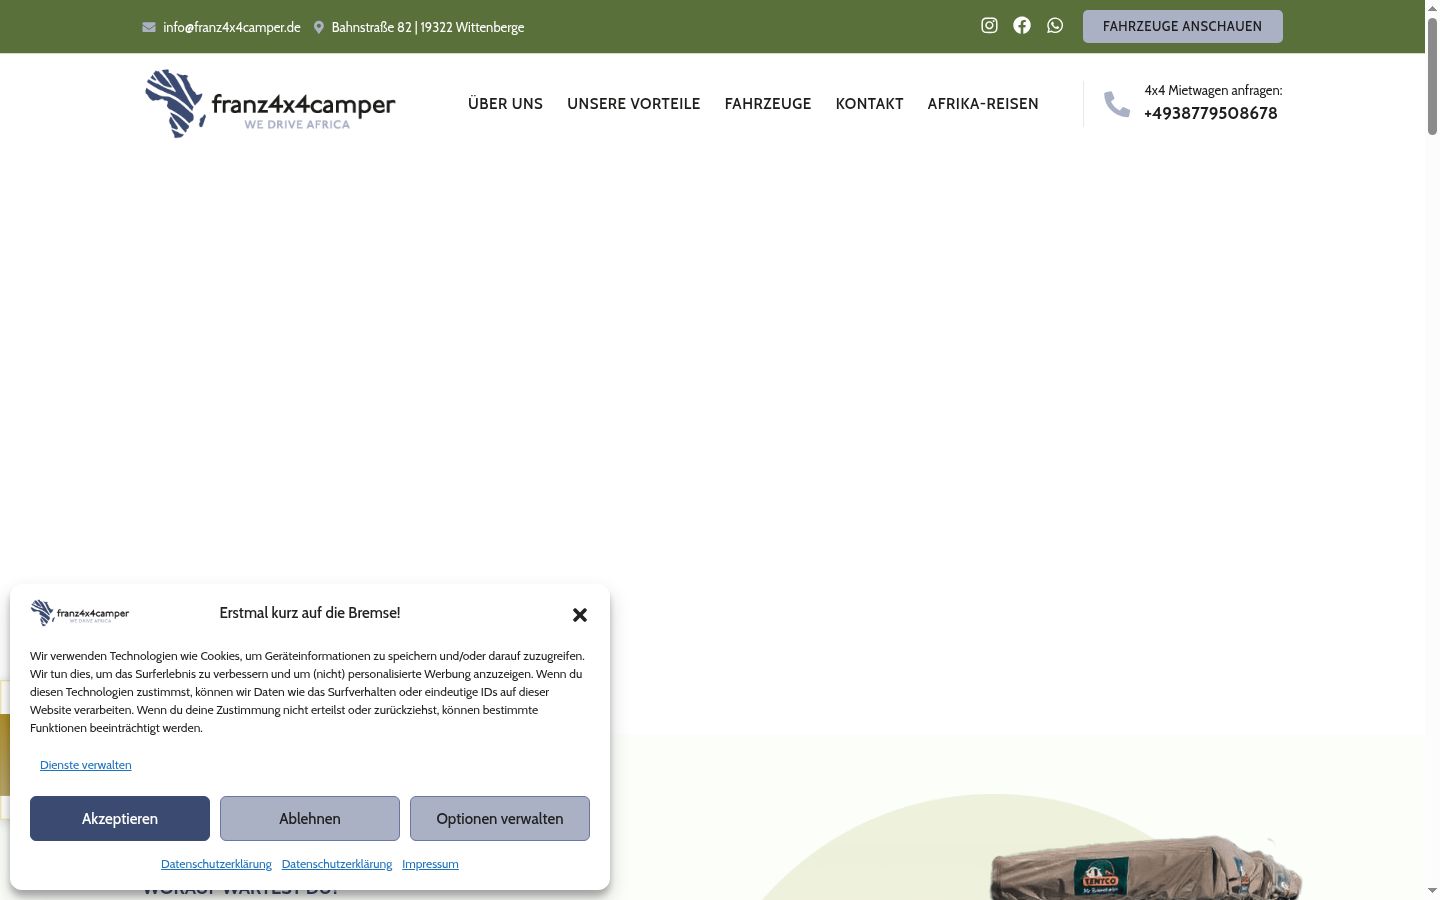Accept cookies with the Akzeptieren button

(120, 819)
